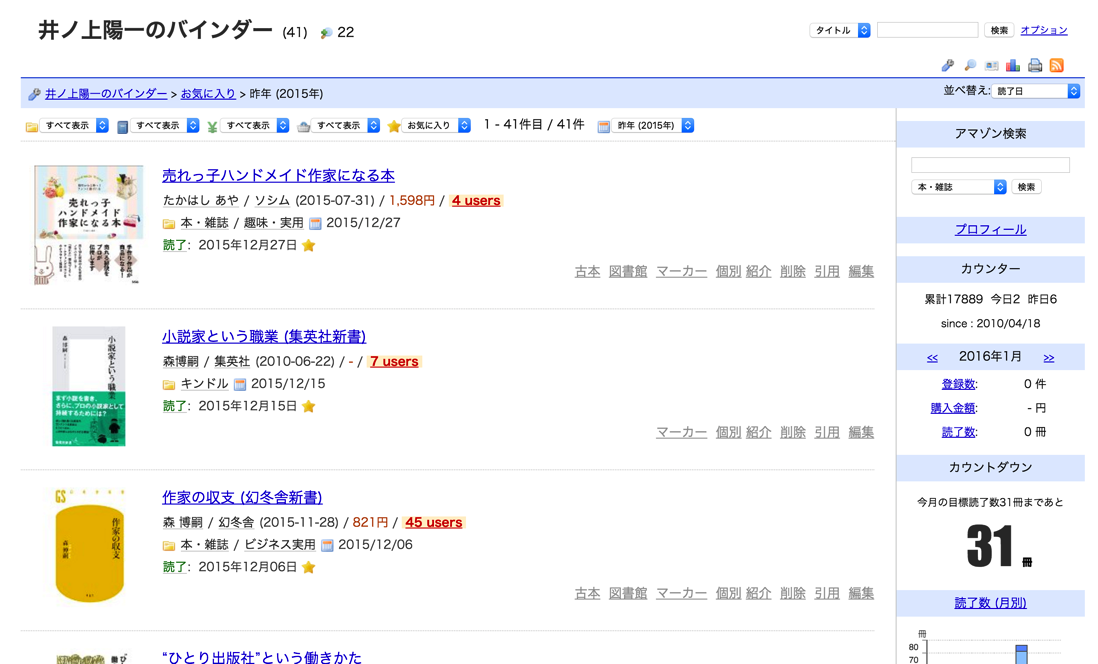
Task: Click 読了 link on 小説家という職業 row
Action: [x=175, y=406]
